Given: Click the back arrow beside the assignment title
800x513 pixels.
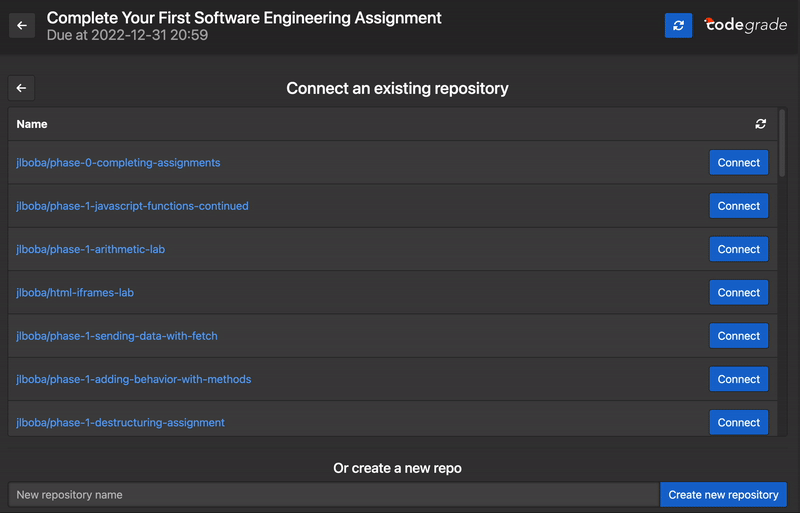Looking at the screenshot, I should (22, 25).
